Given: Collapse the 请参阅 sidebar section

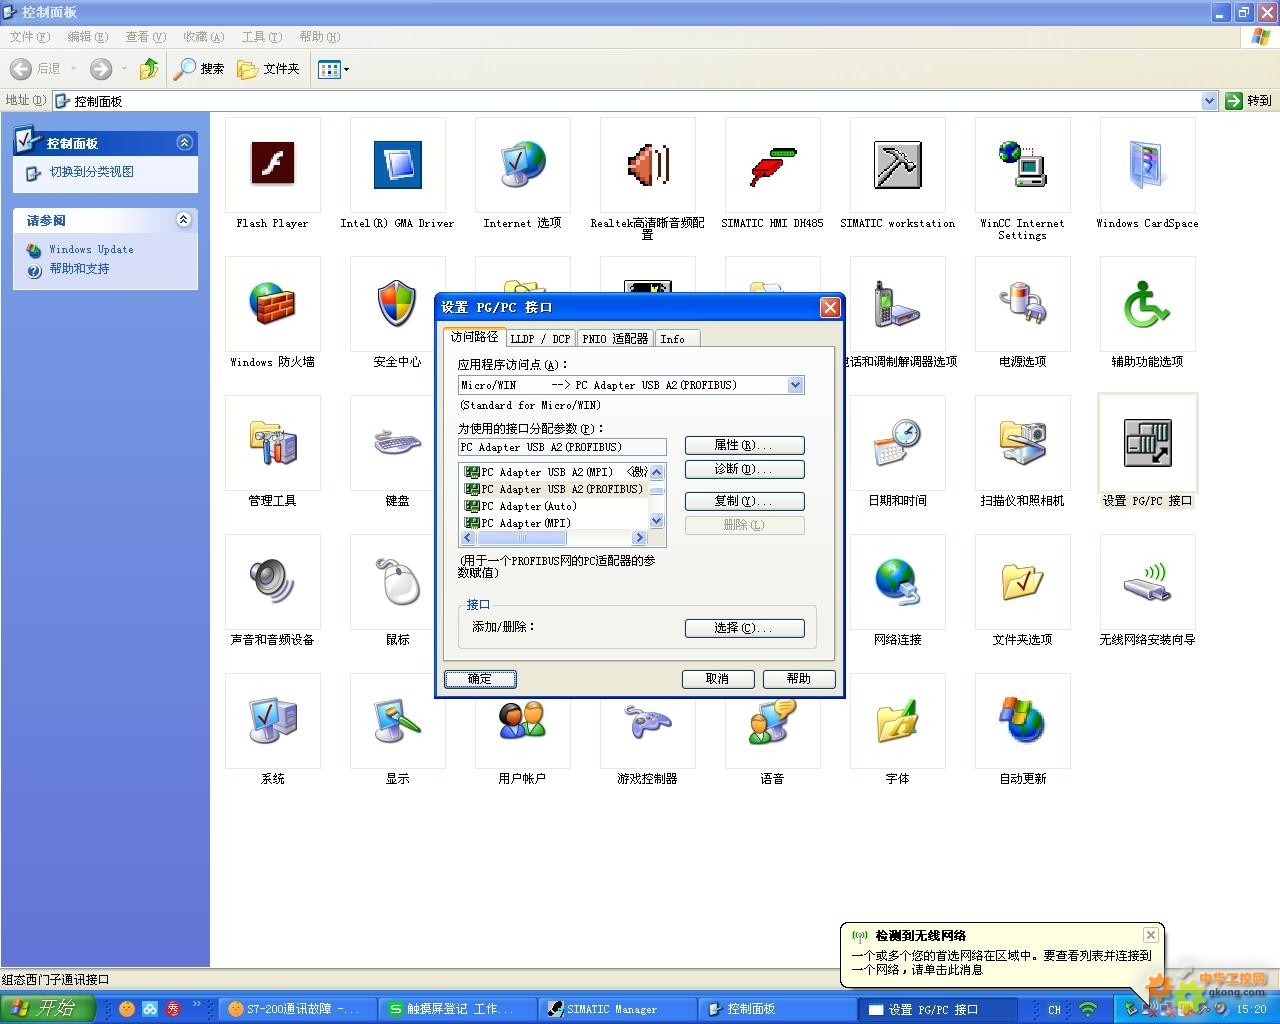Looking at the screenshot, I should tap(184, 220).
